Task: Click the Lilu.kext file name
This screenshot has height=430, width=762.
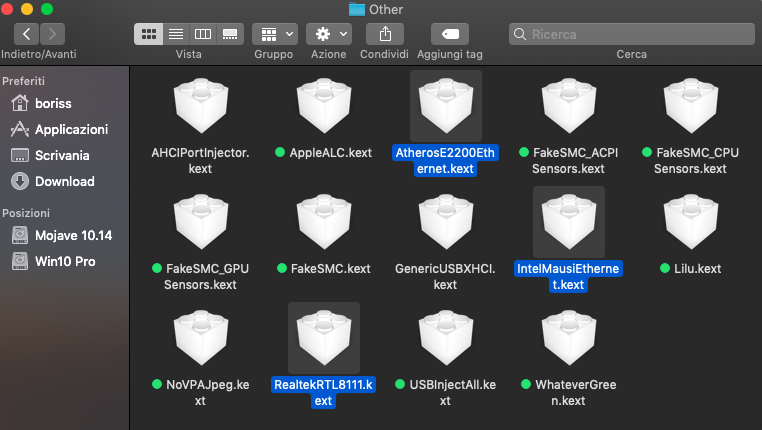Action: pos(697,269)
